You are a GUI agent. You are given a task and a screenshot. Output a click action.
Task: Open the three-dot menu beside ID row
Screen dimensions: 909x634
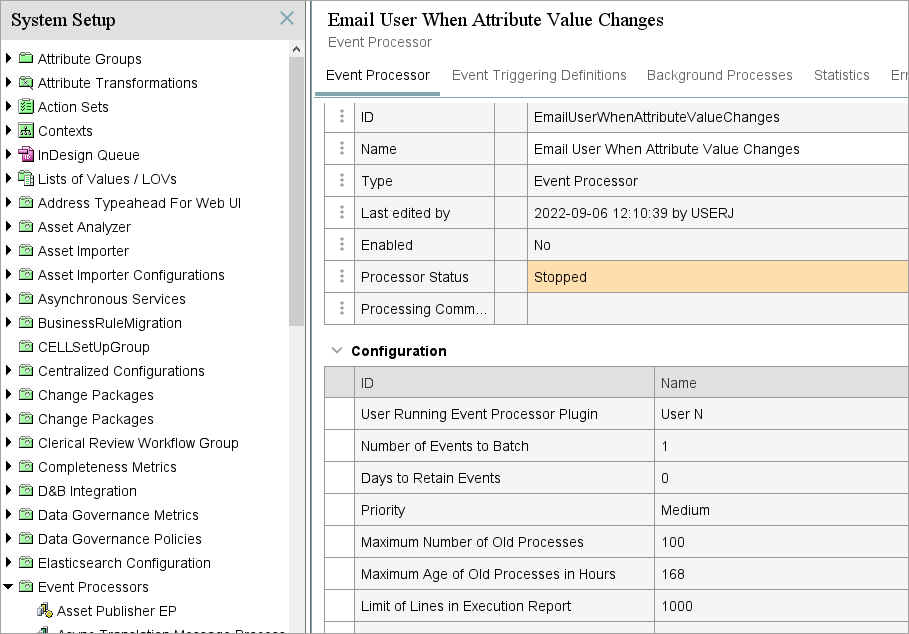(342, 117)
